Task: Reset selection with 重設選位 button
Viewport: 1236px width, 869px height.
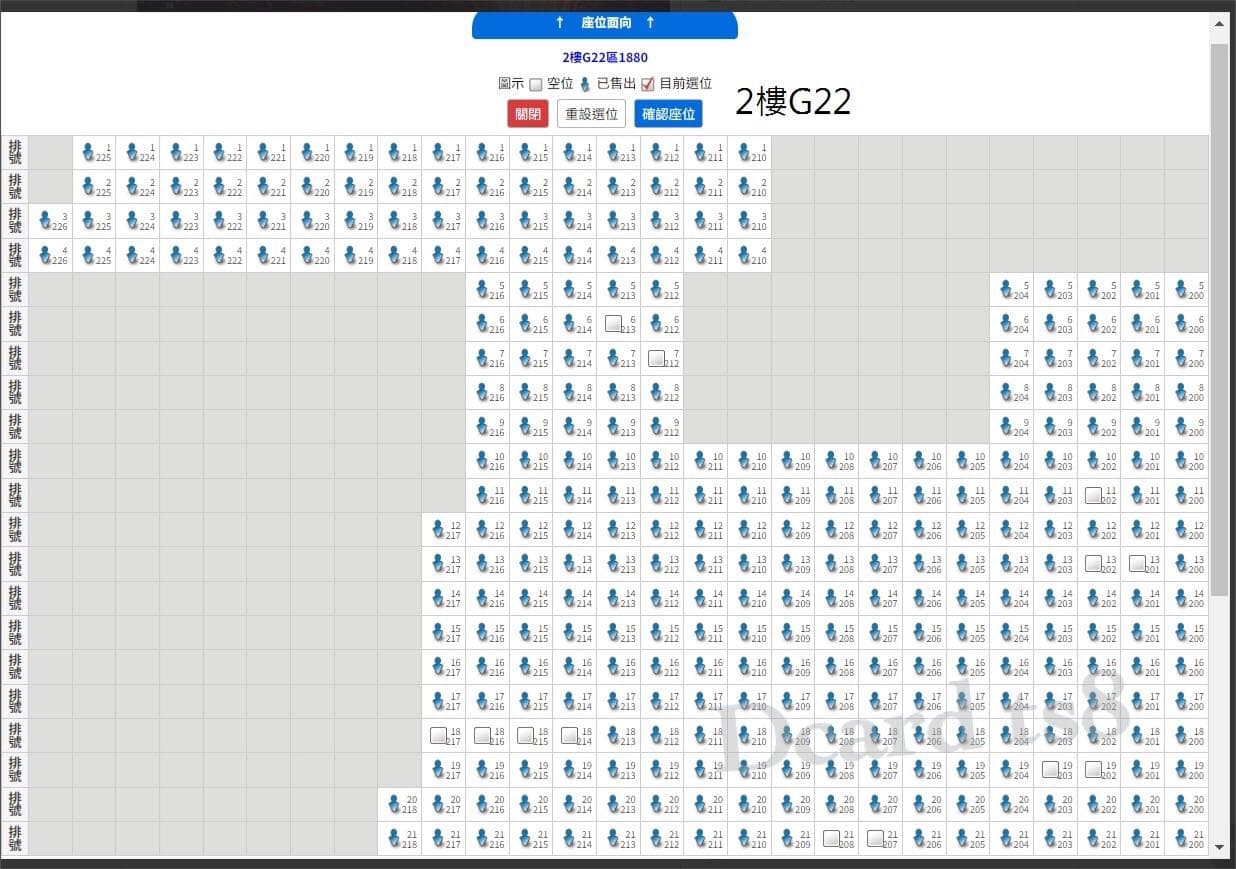Action: pyautogui.click(x=592, y=114)
